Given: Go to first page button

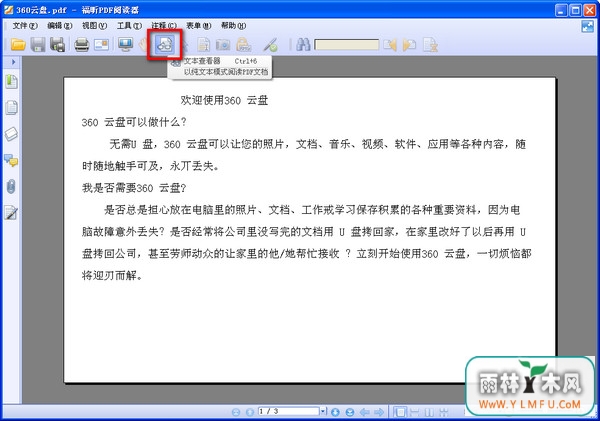Looking at the screenshot, I should [x=236, y=412].
